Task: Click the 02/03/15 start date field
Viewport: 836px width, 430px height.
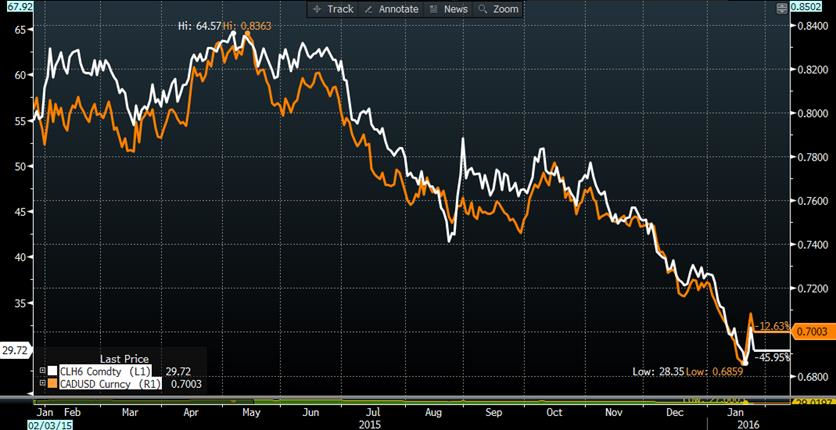Action: 22,424
